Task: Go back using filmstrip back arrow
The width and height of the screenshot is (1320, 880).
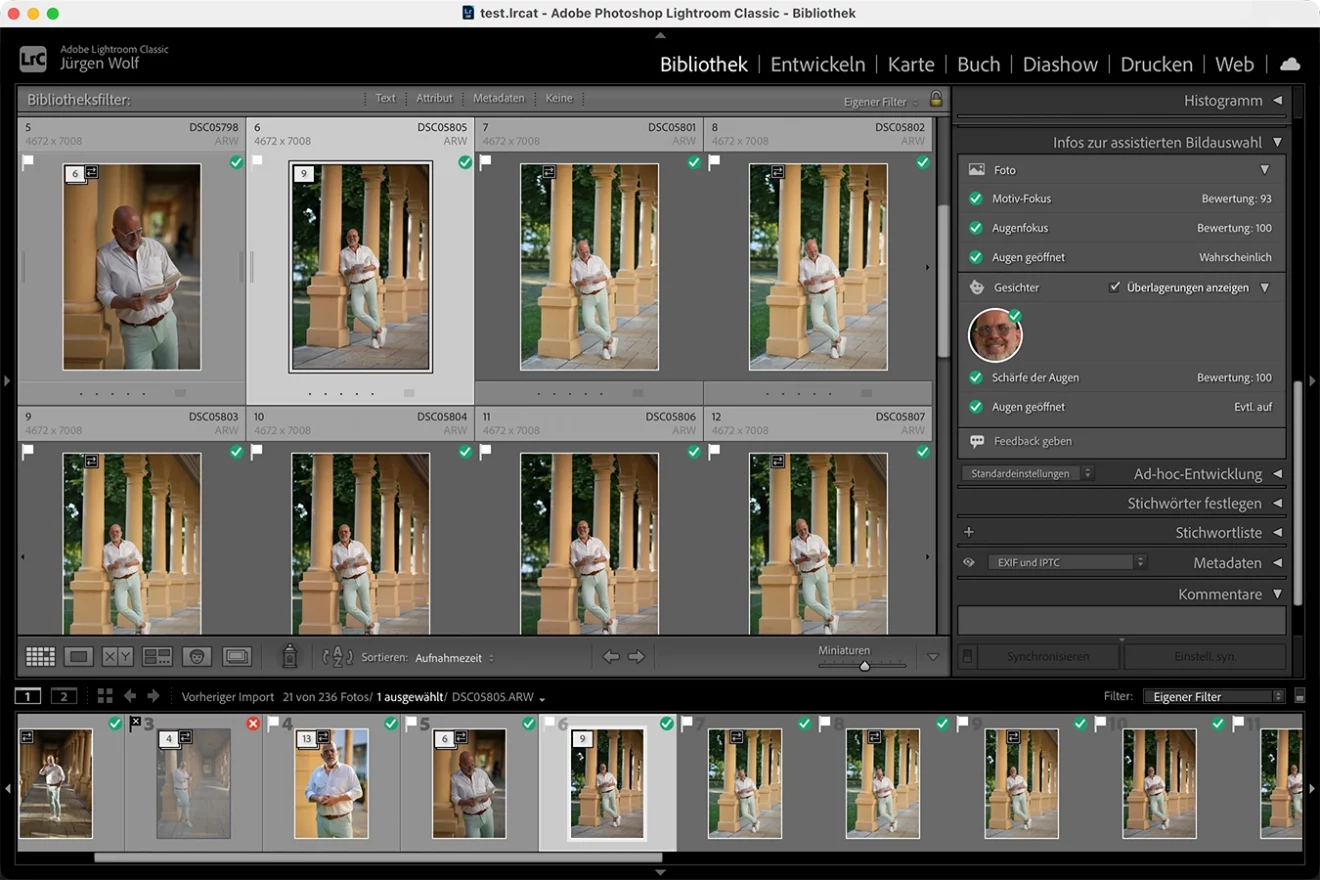Action: coord(130,696)
